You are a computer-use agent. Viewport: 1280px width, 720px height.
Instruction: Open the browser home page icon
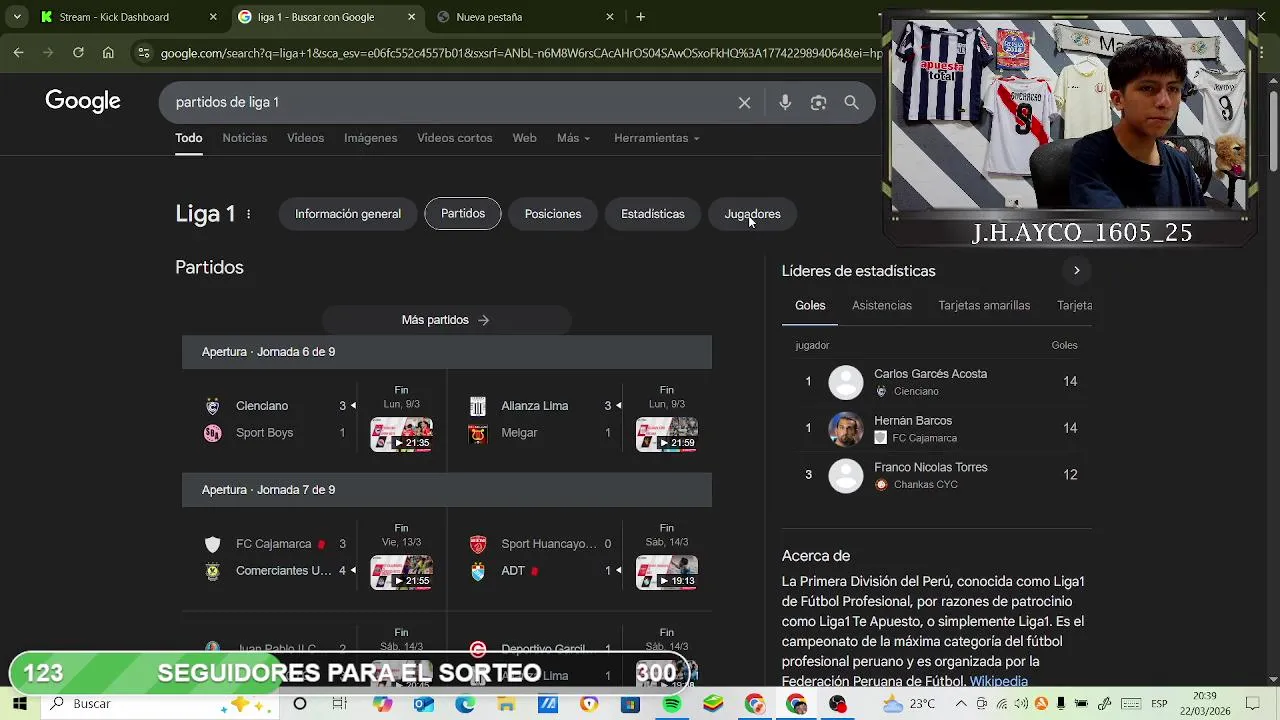click(108, 53)
